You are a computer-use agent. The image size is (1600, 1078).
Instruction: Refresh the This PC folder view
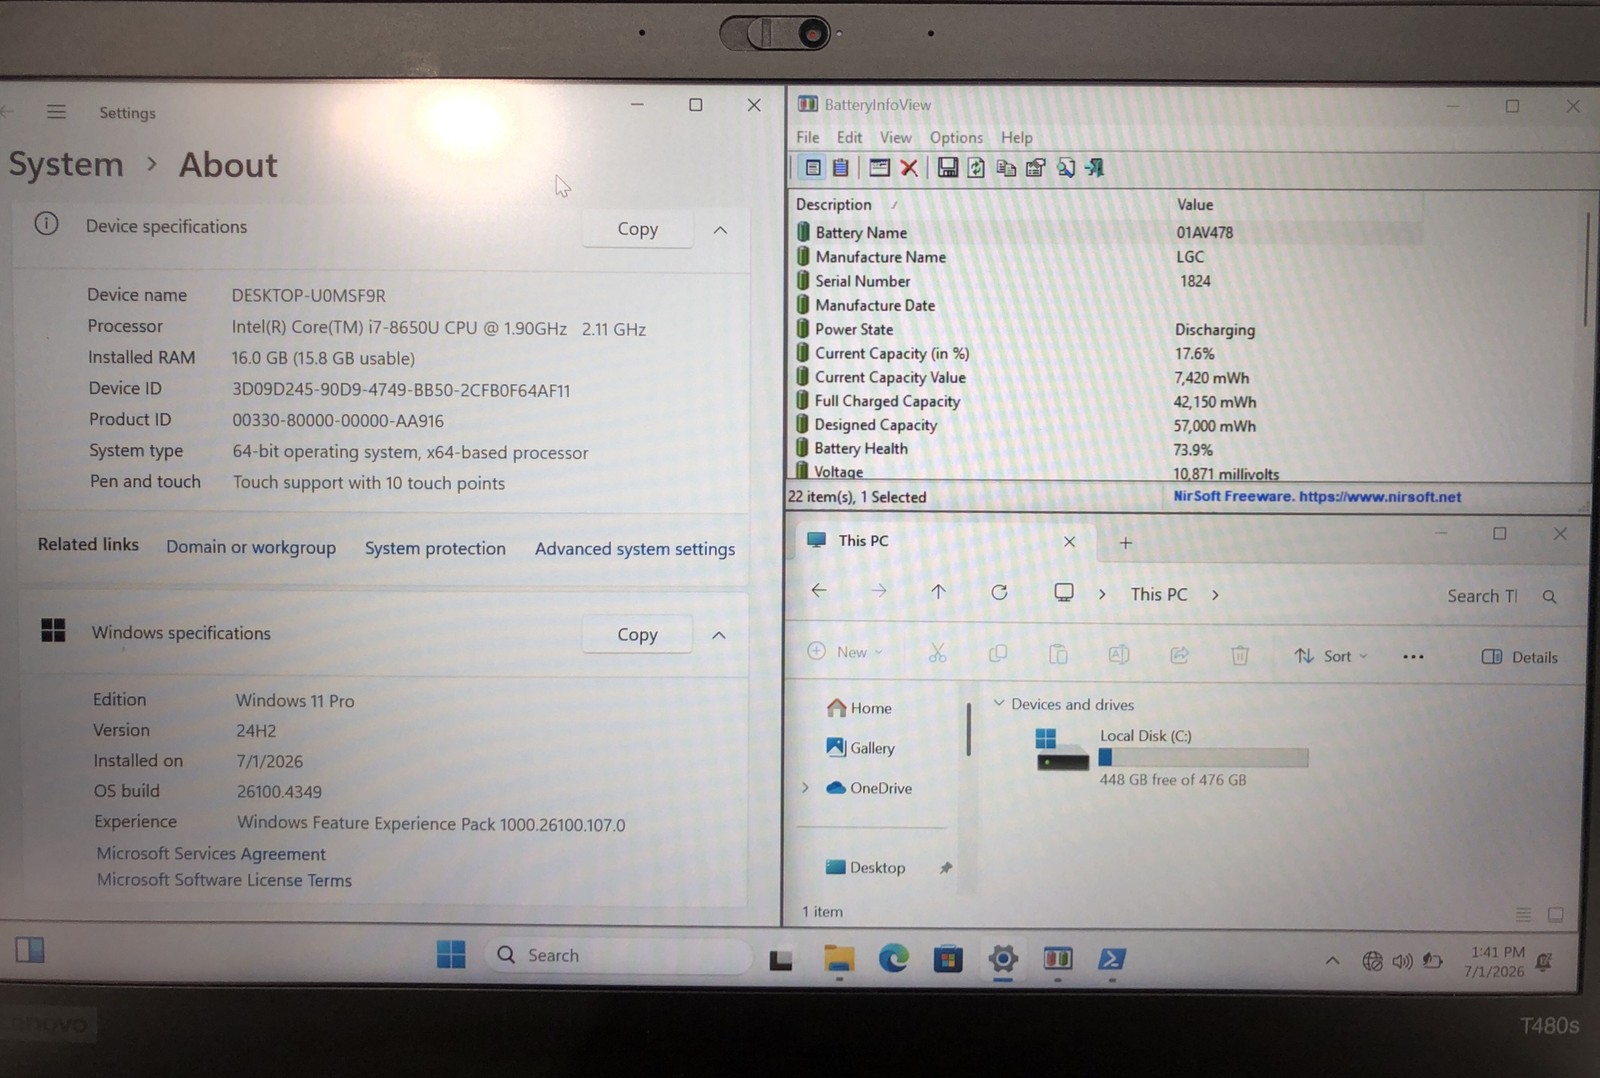pyautogui.click(x=999, y=592)
